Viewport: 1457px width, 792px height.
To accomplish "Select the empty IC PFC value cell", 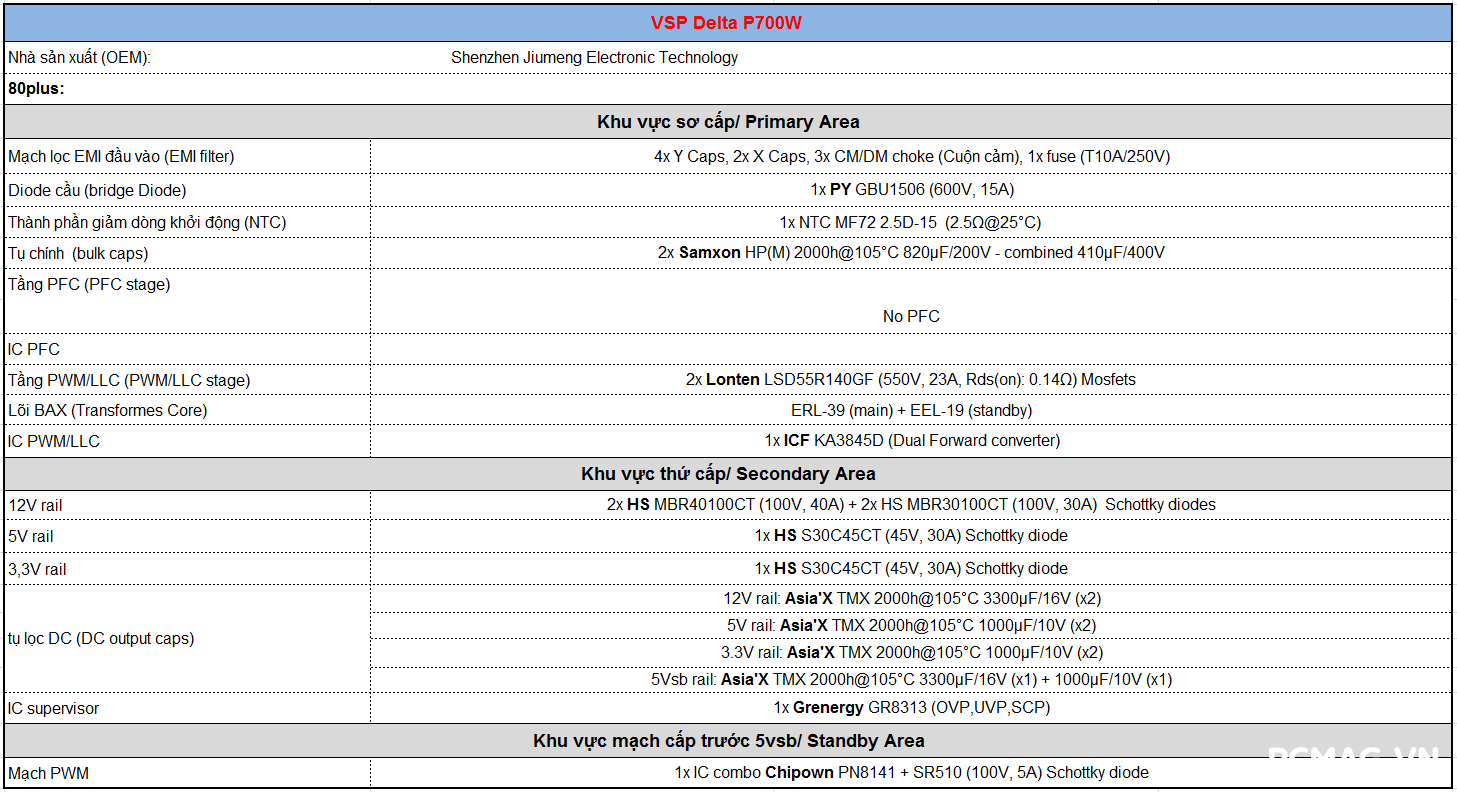I will [910, 349].
